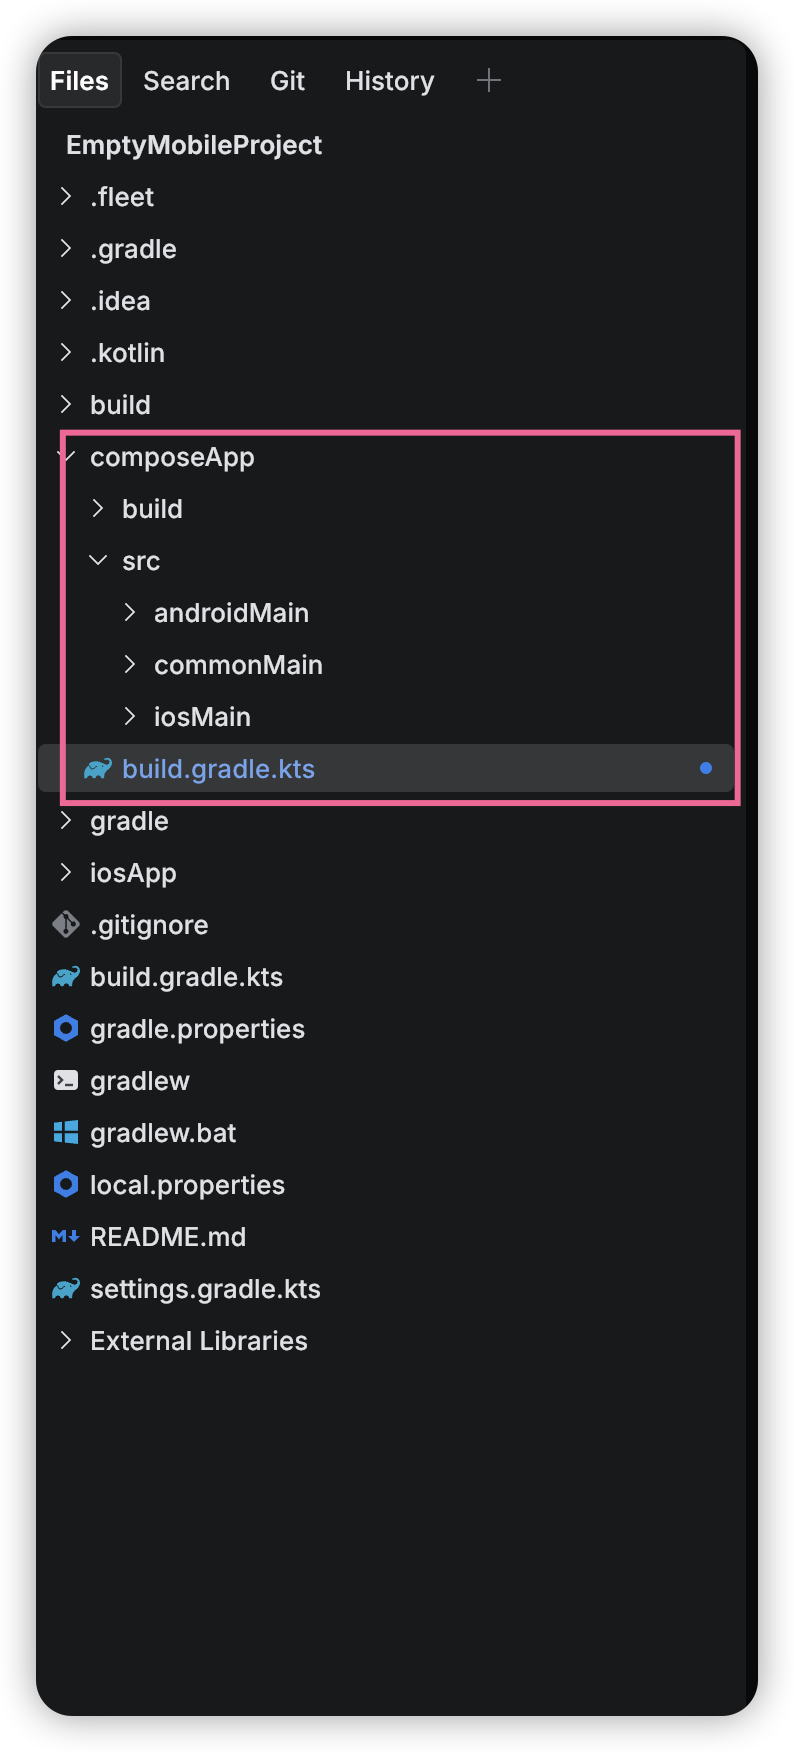Select the commonMain folder label
The width and height of the screenshot is (794, 1752).
tap(238, 665)
